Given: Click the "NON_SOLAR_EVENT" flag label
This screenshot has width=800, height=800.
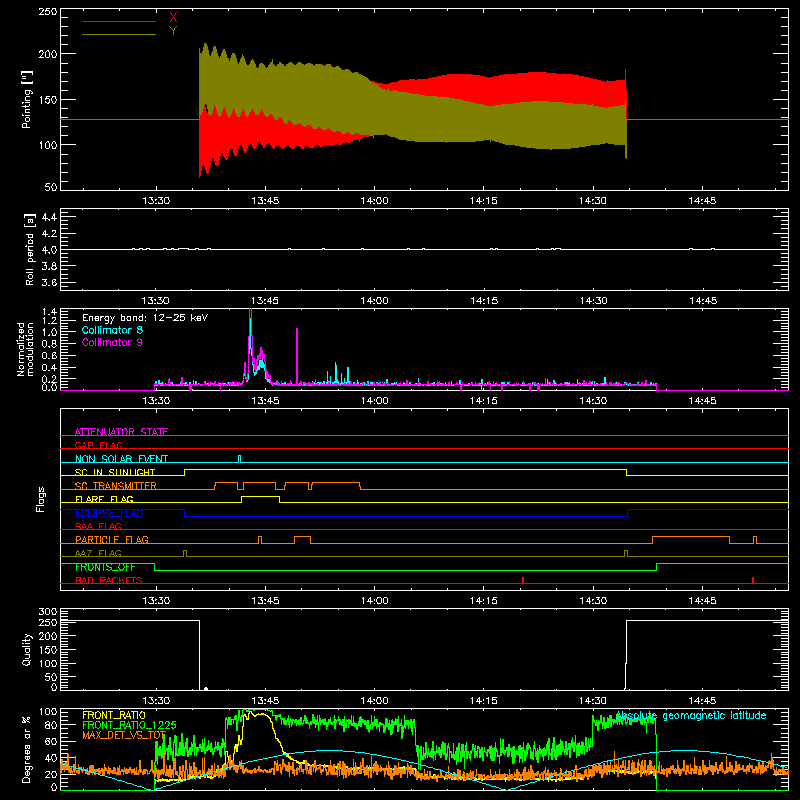Looking at the screenshot, I should point(121,459).
